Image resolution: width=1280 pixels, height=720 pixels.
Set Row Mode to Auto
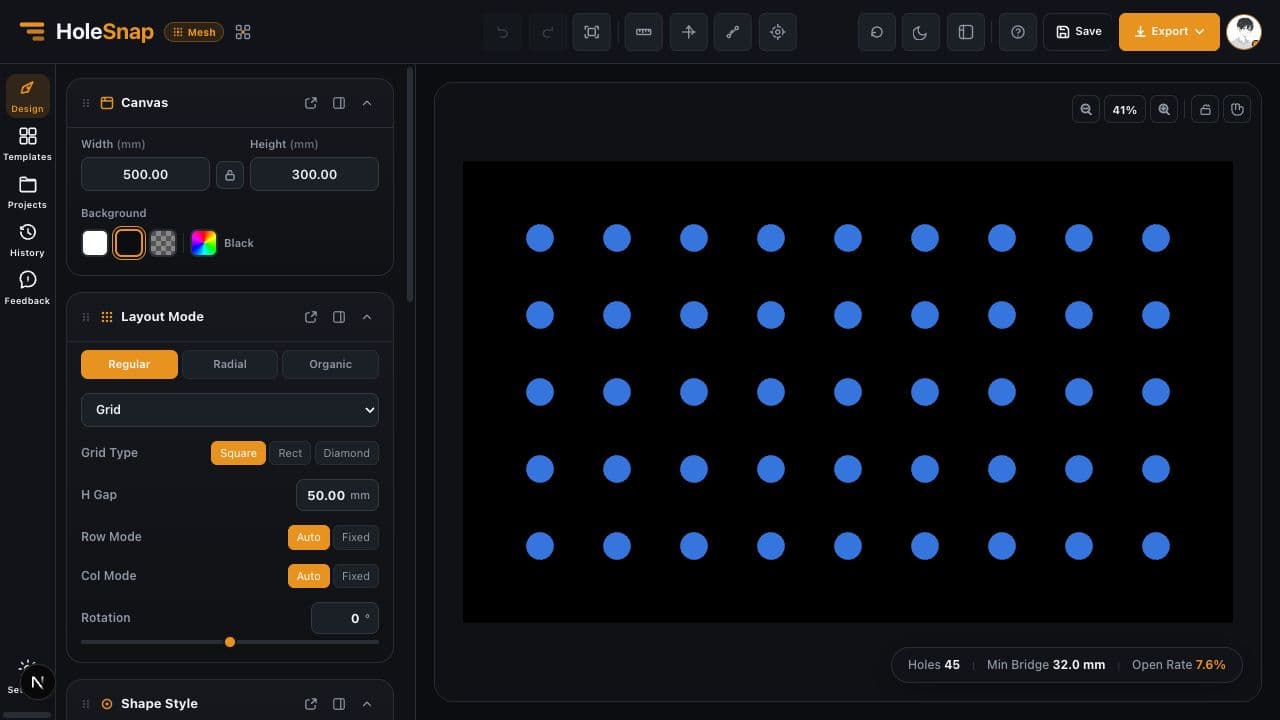tap(308, 537)
